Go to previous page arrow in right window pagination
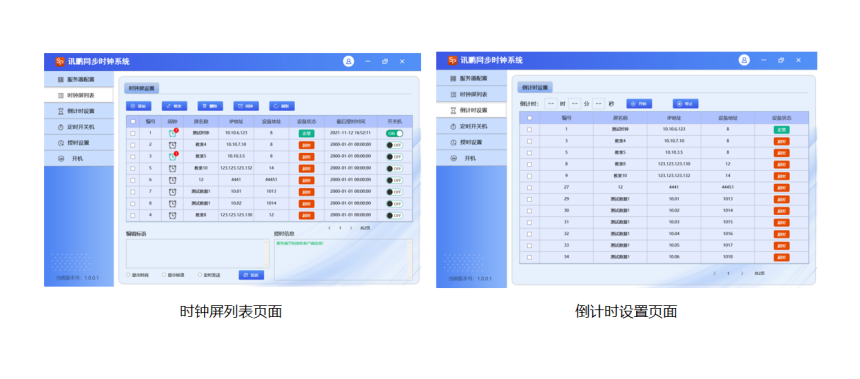Image resolution: width=860 pixels, height=379 pixels. [x=715, y=273]
